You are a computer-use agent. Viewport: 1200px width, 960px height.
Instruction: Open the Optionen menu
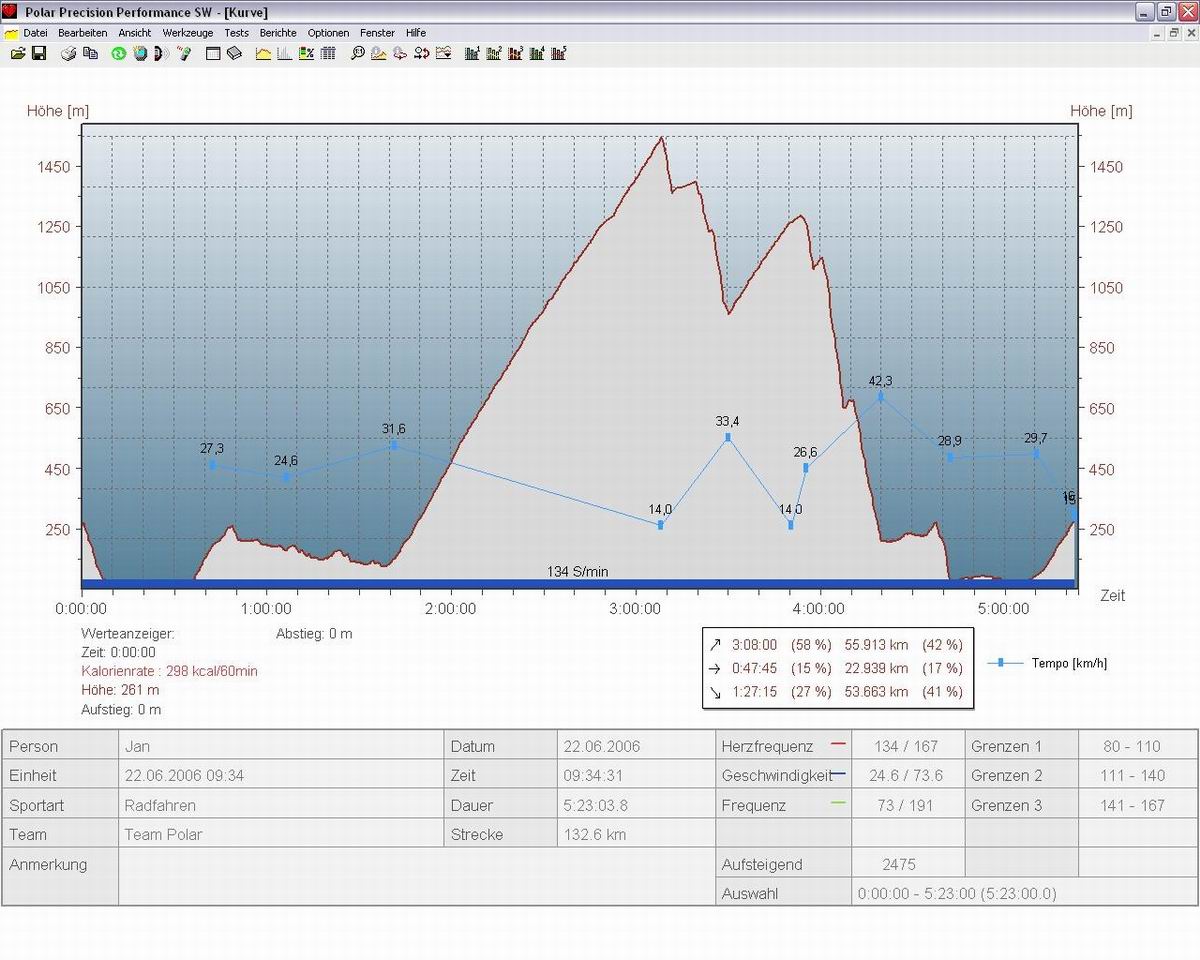click(x=328, y=33)
